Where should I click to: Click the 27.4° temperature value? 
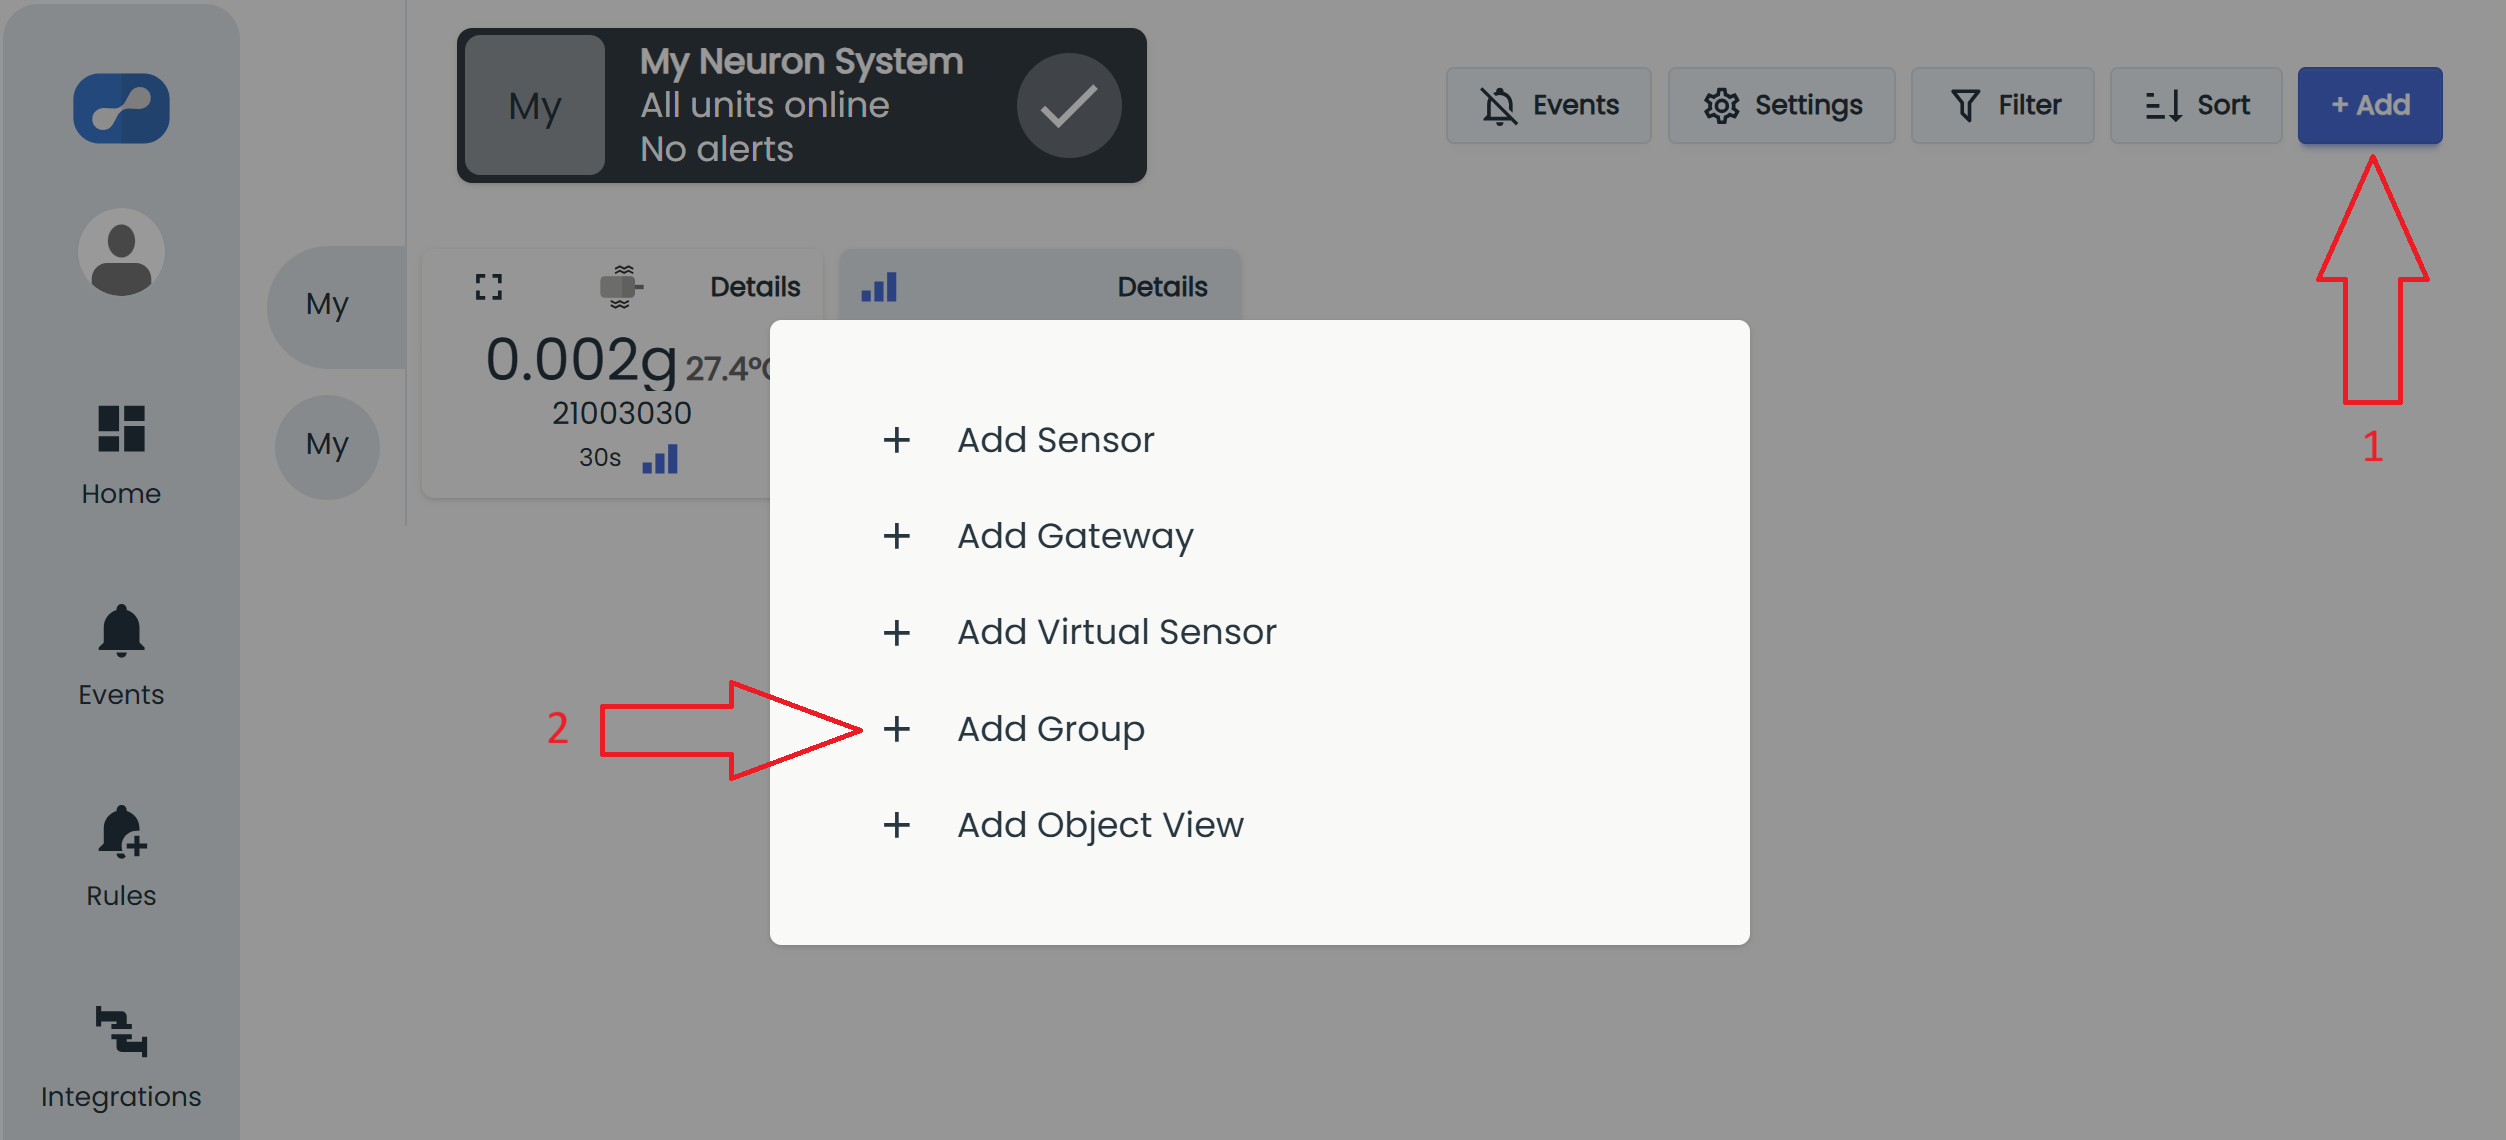727,369
